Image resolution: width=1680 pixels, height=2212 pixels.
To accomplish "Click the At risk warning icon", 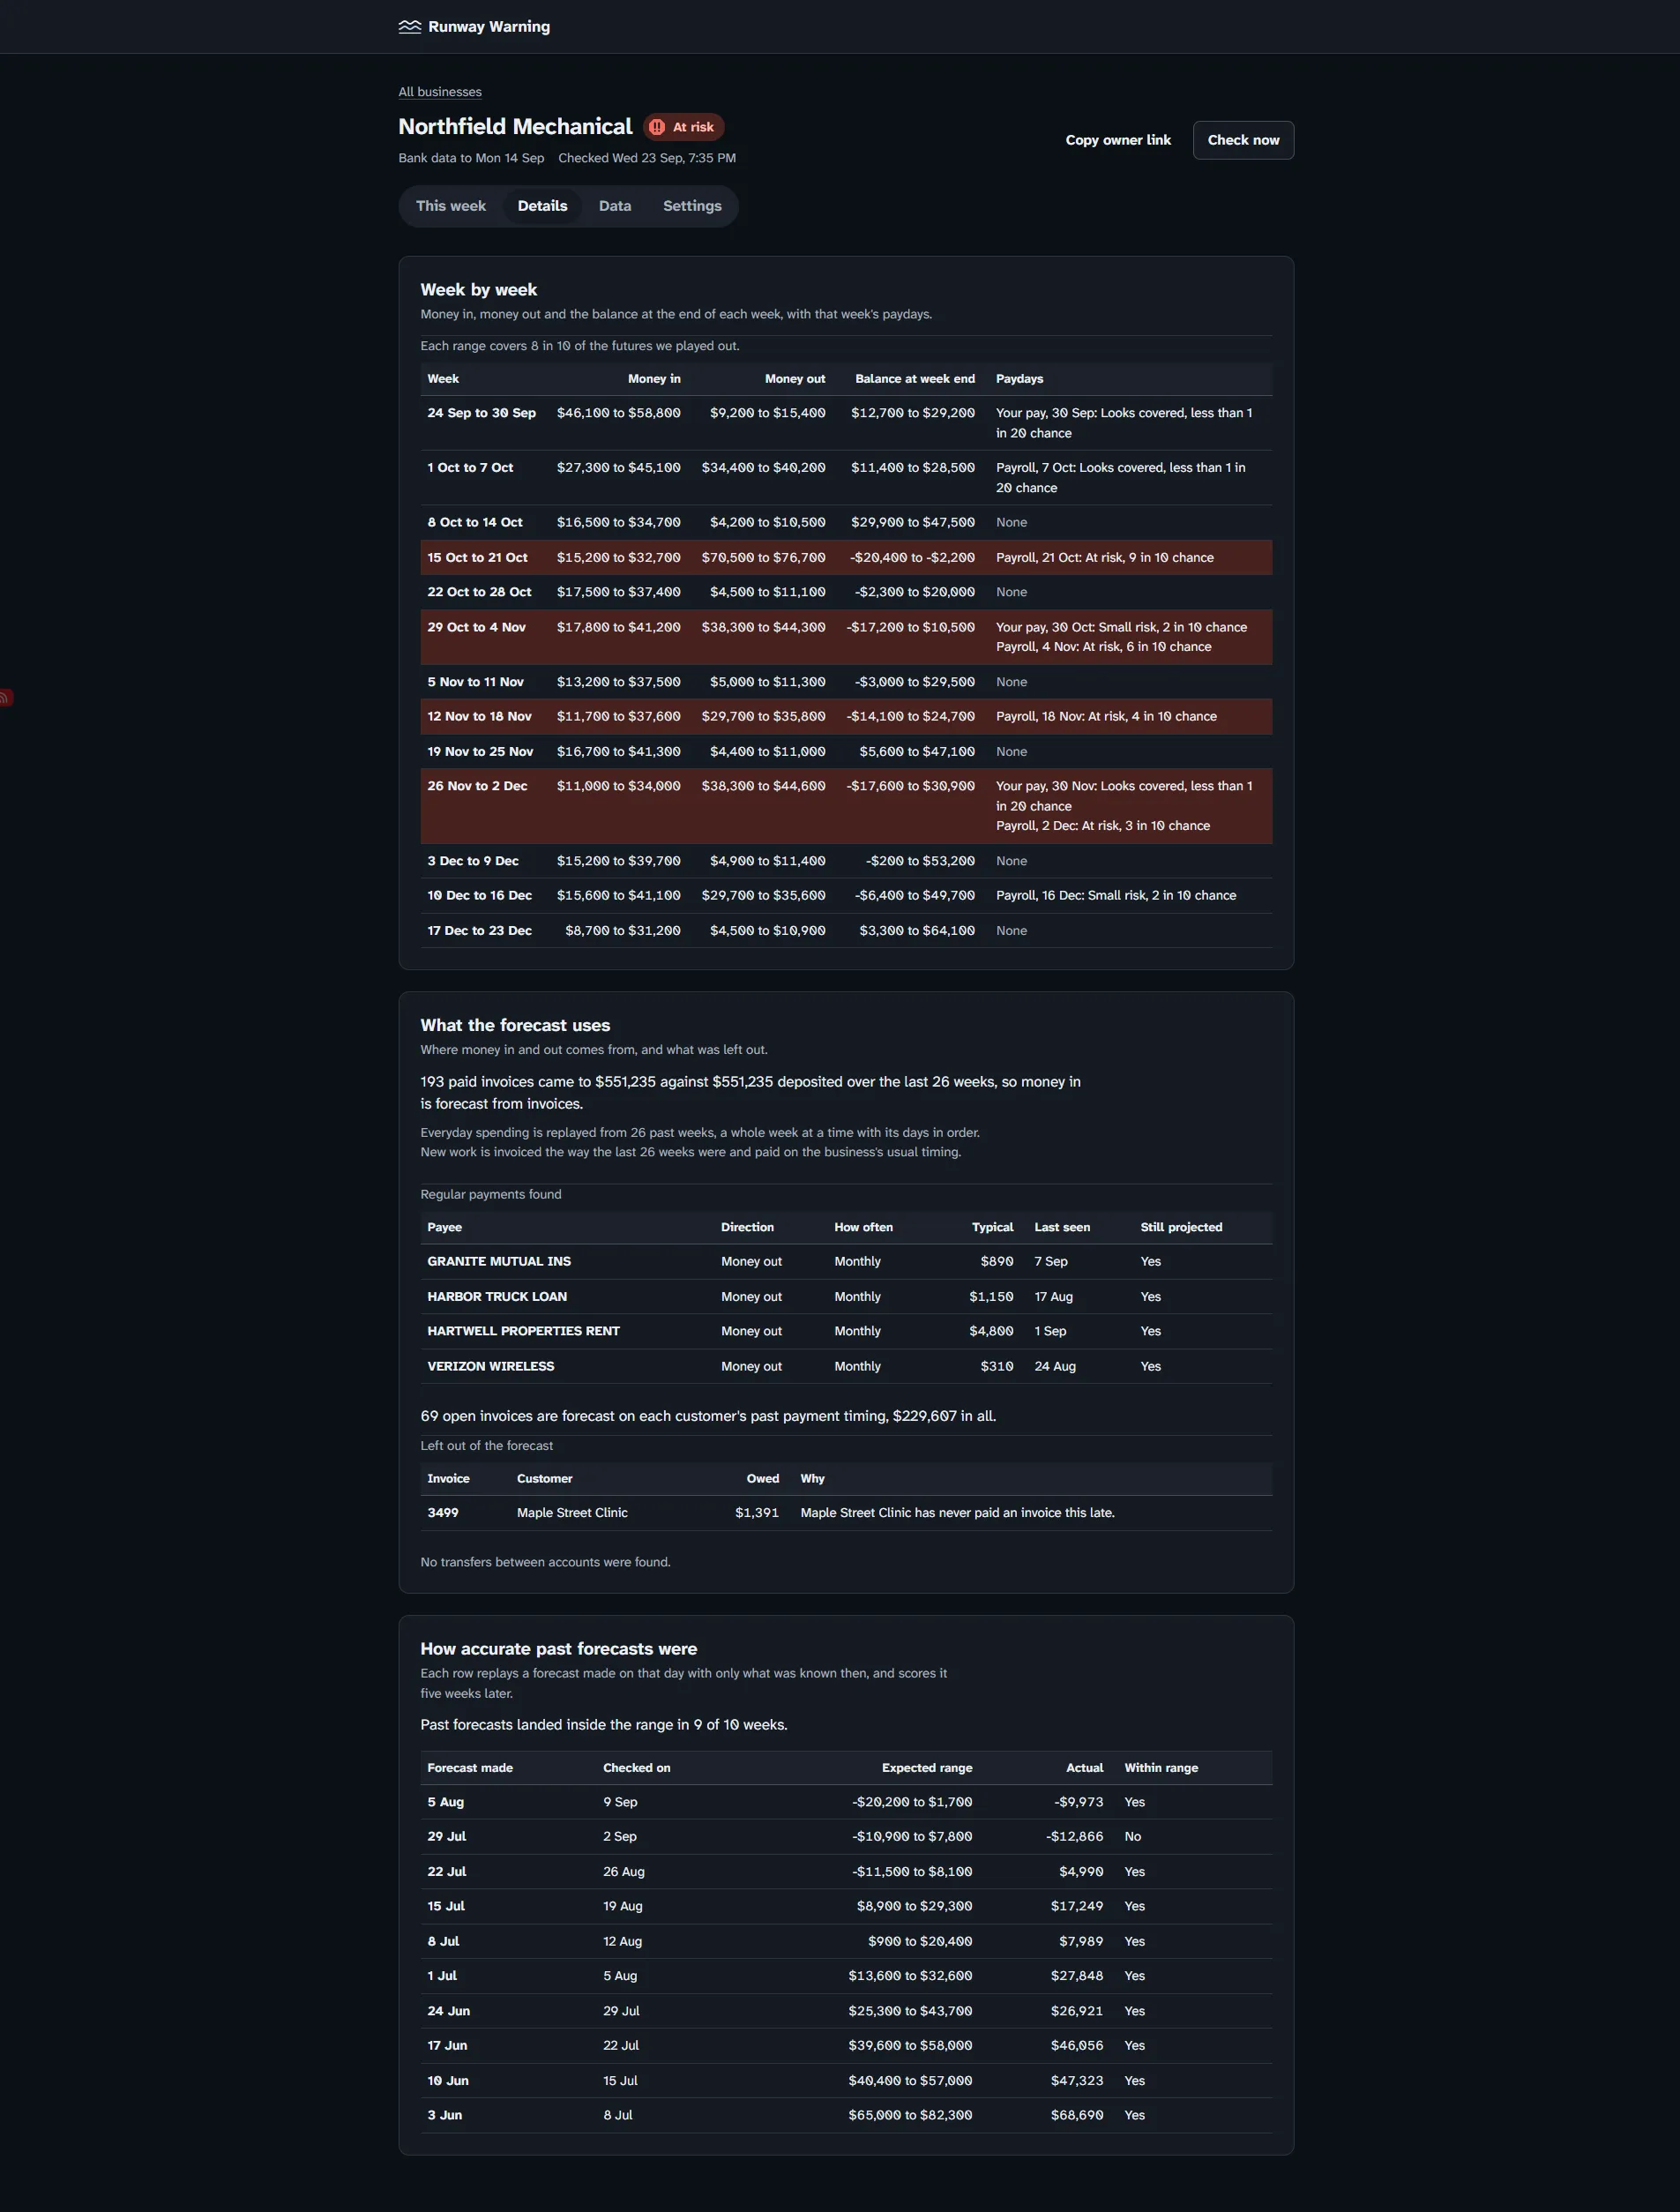I will point(657,127).
